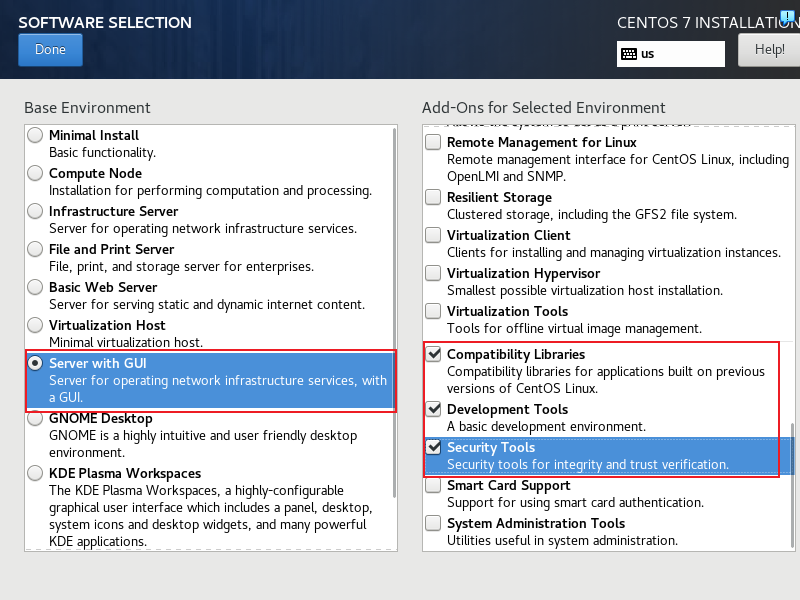800x600 pixels.
Task: Click 'Installation for performing computation and processing.' text
Action: point(210,191)
